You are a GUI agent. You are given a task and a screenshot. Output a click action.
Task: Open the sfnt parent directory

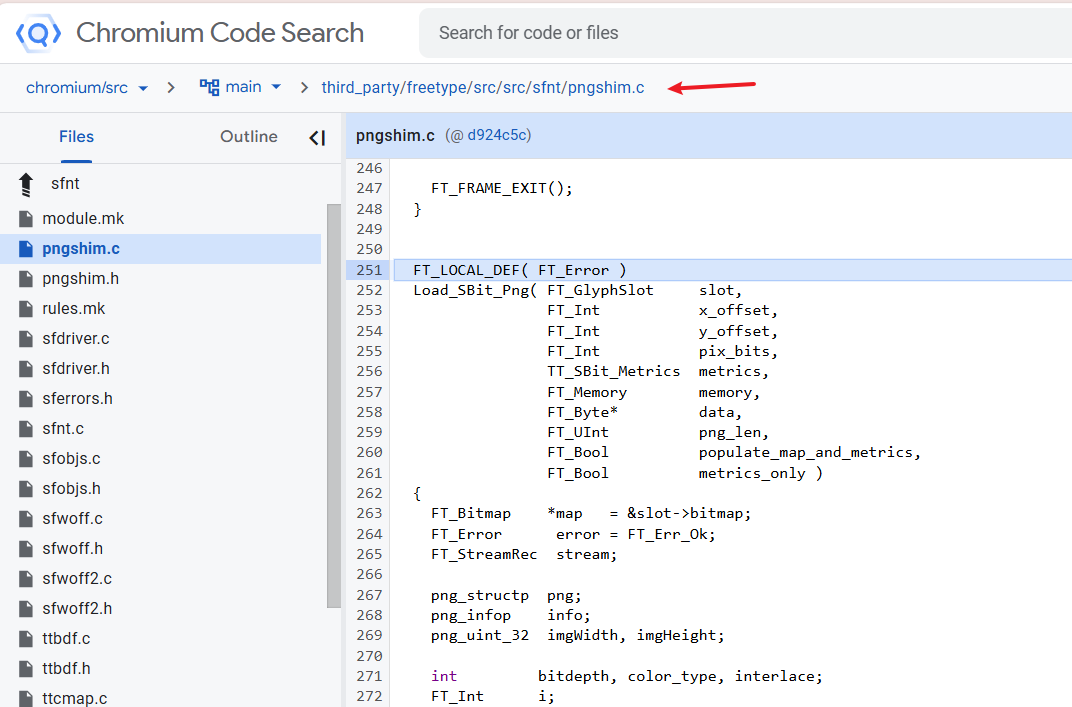point(65,183)
